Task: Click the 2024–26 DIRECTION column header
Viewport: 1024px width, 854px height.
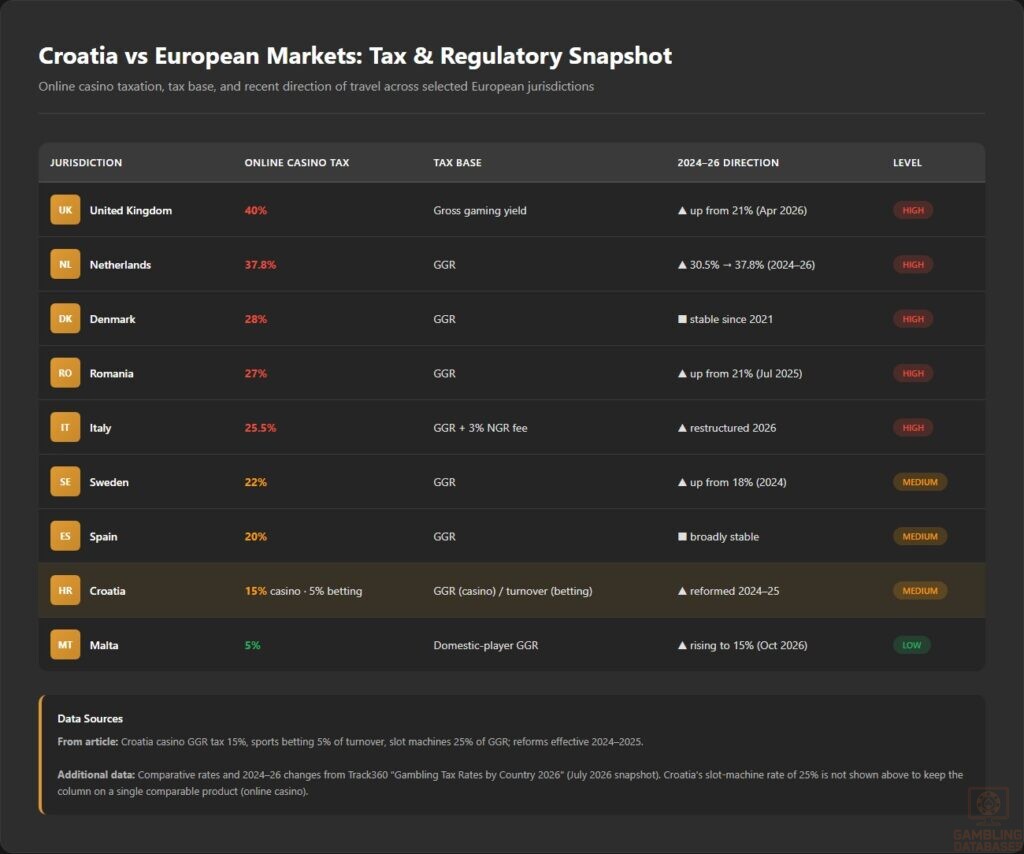Action: coord(728,163)
